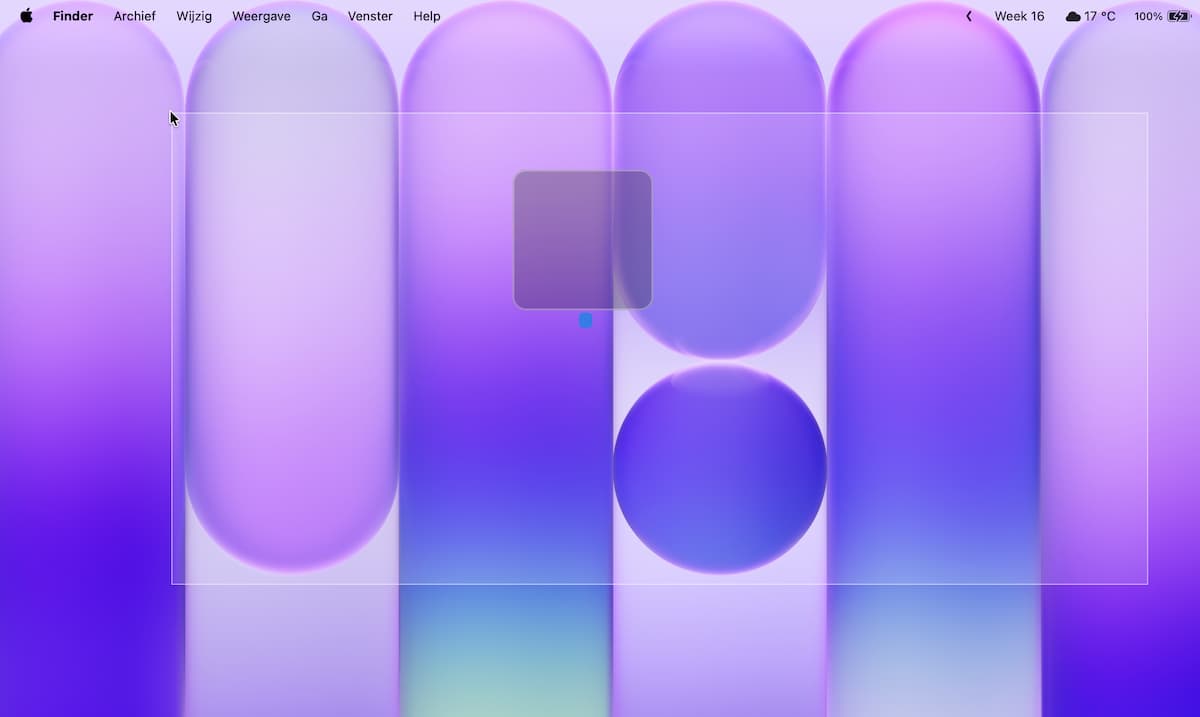
Task: Open the Venster menu
Action: [x=370, y=16]
